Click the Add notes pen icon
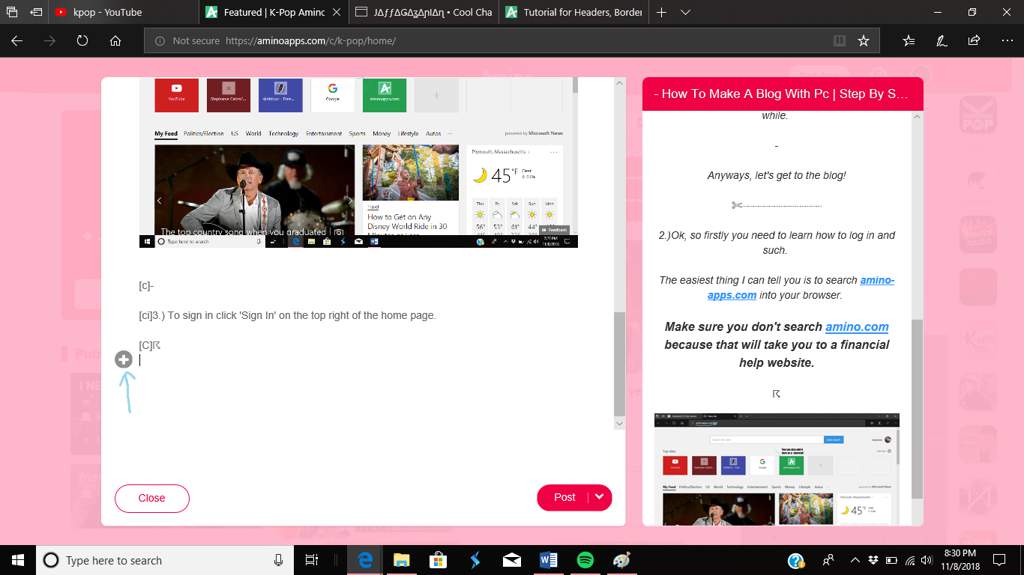The image size is (1024, 575). click(x=941, y=41)
